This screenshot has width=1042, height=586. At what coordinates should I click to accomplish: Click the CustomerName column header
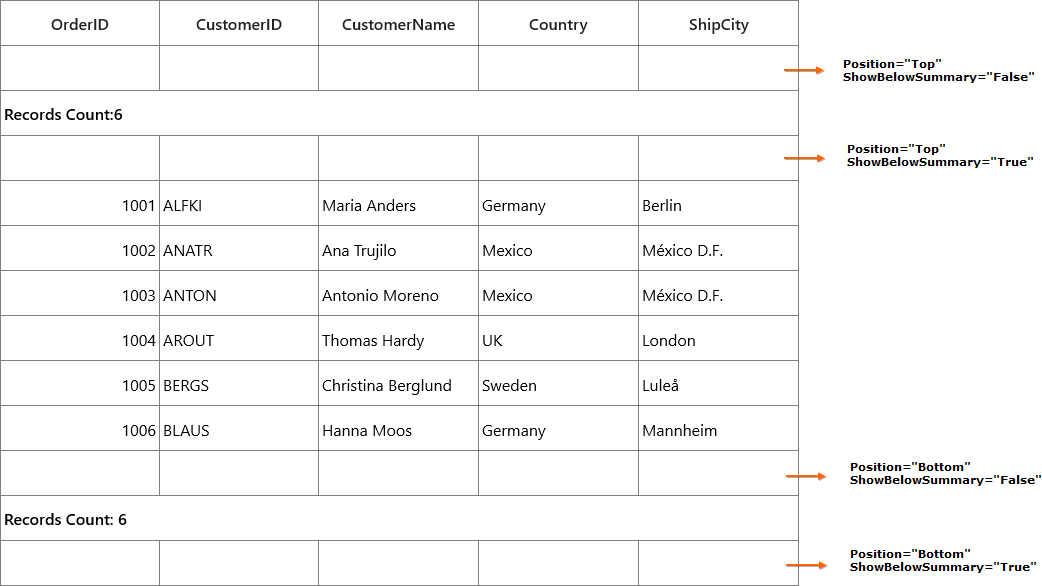(x=398, y=24)
